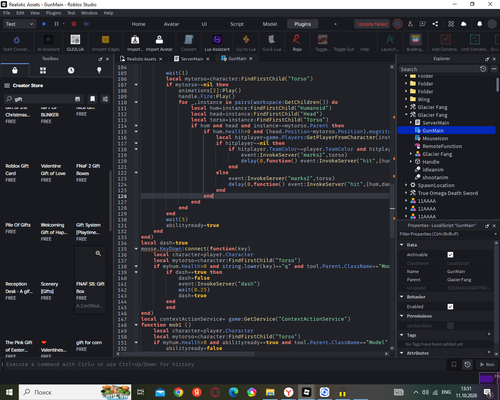Click the Explorer search field
The image size is (500, 400).
439,69
